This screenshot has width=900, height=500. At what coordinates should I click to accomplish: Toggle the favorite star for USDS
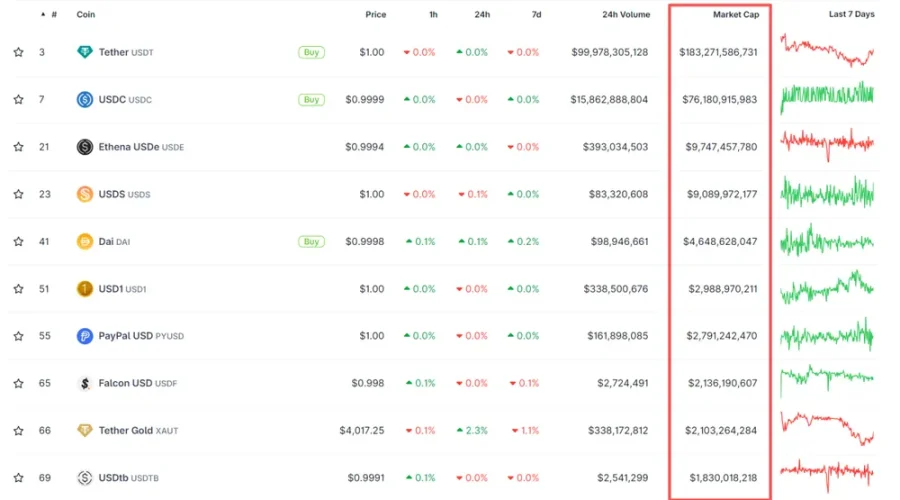(18, 194)
